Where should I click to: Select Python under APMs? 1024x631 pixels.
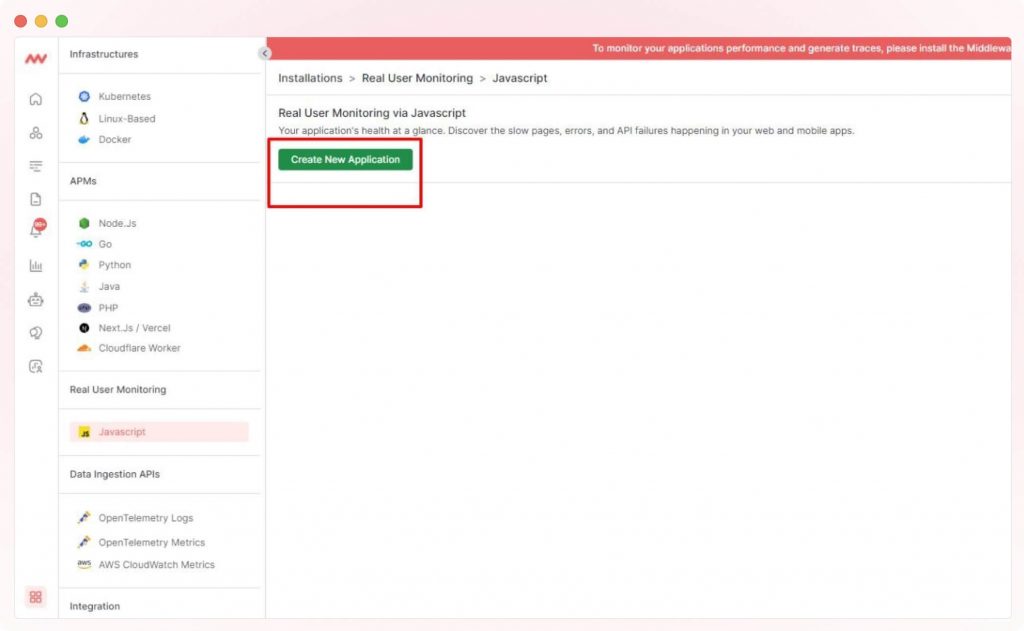pos(113,264)
